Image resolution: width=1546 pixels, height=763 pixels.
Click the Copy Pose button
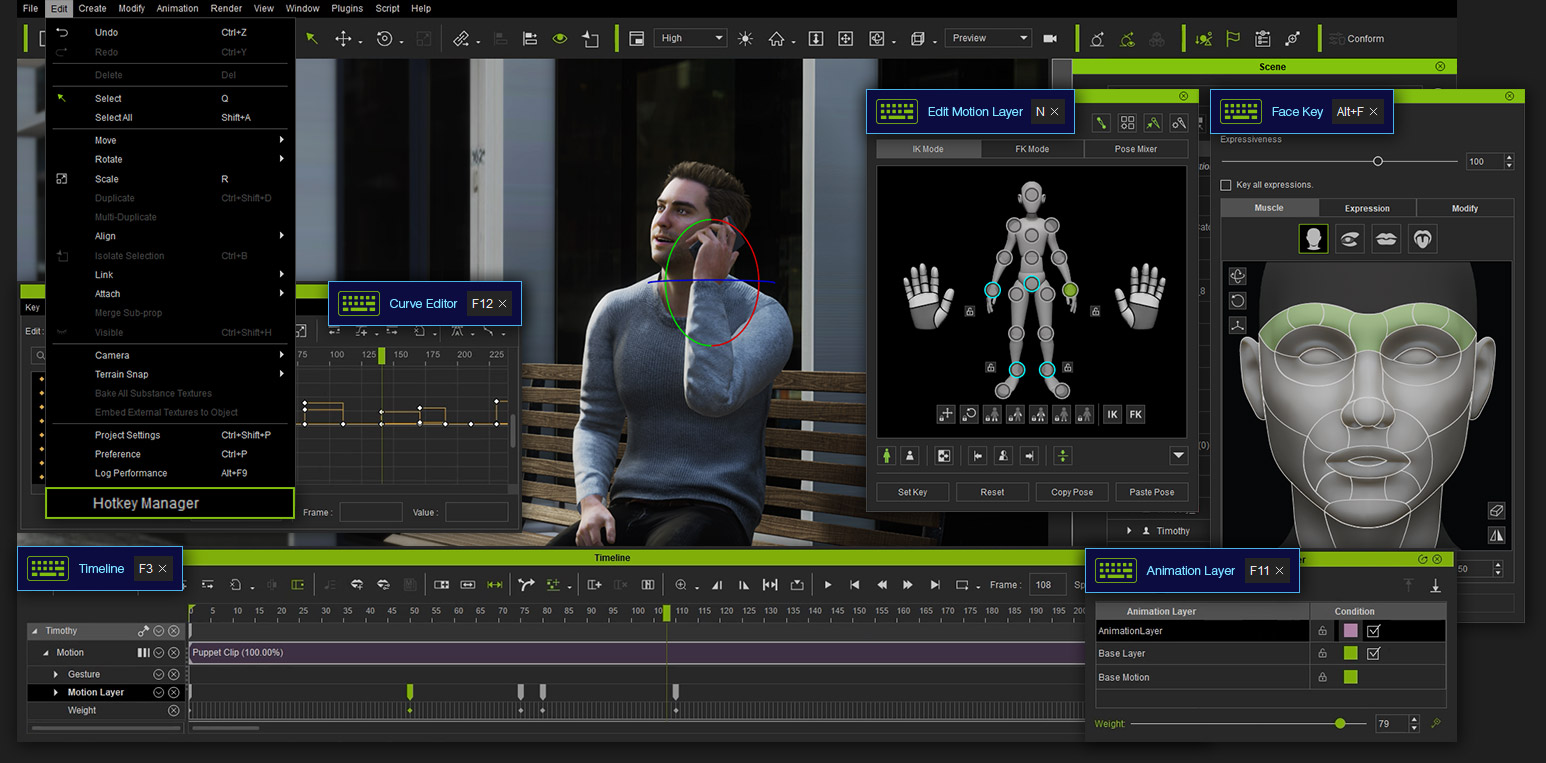[1072, 492]
